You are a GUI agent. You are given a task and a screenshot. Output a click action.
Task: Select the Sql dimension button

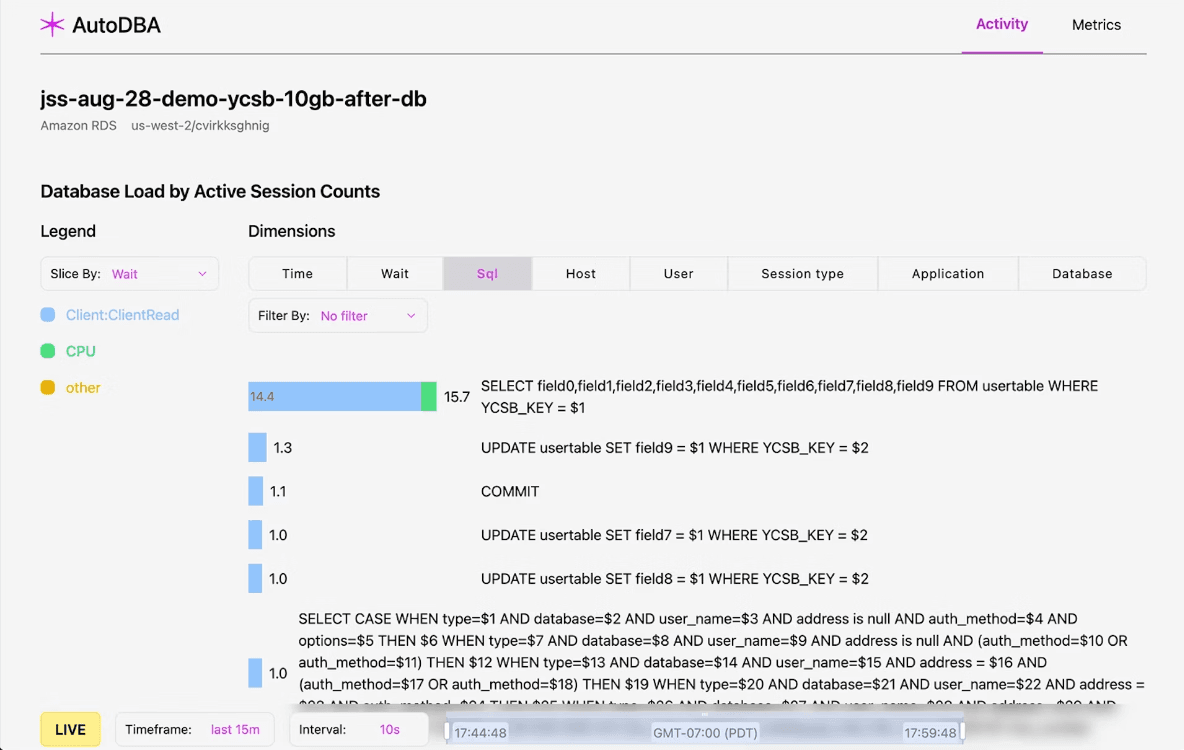(x=487, y=274)
